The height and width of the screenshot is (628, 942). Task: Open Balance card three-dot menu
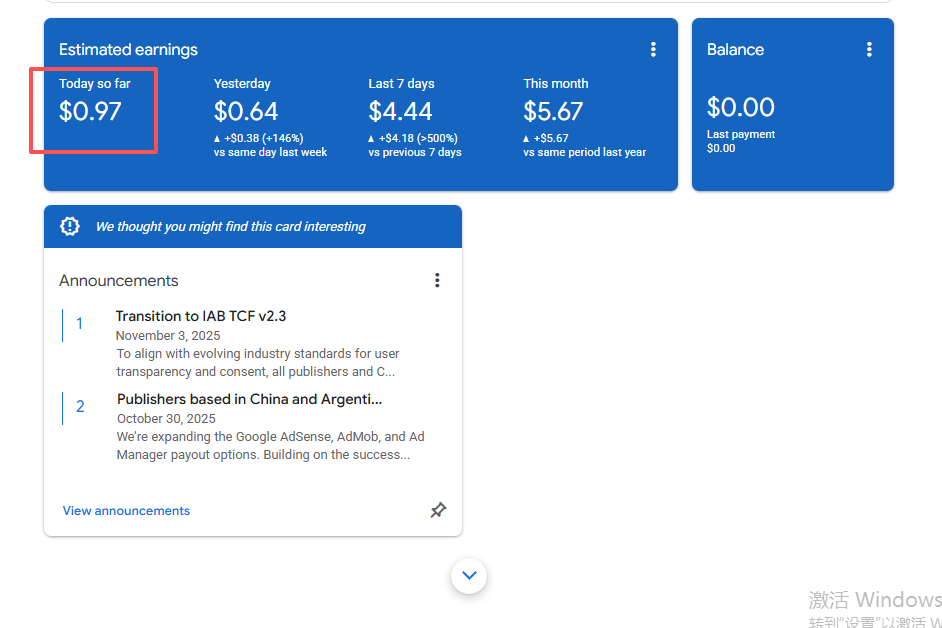pos(869,49)
